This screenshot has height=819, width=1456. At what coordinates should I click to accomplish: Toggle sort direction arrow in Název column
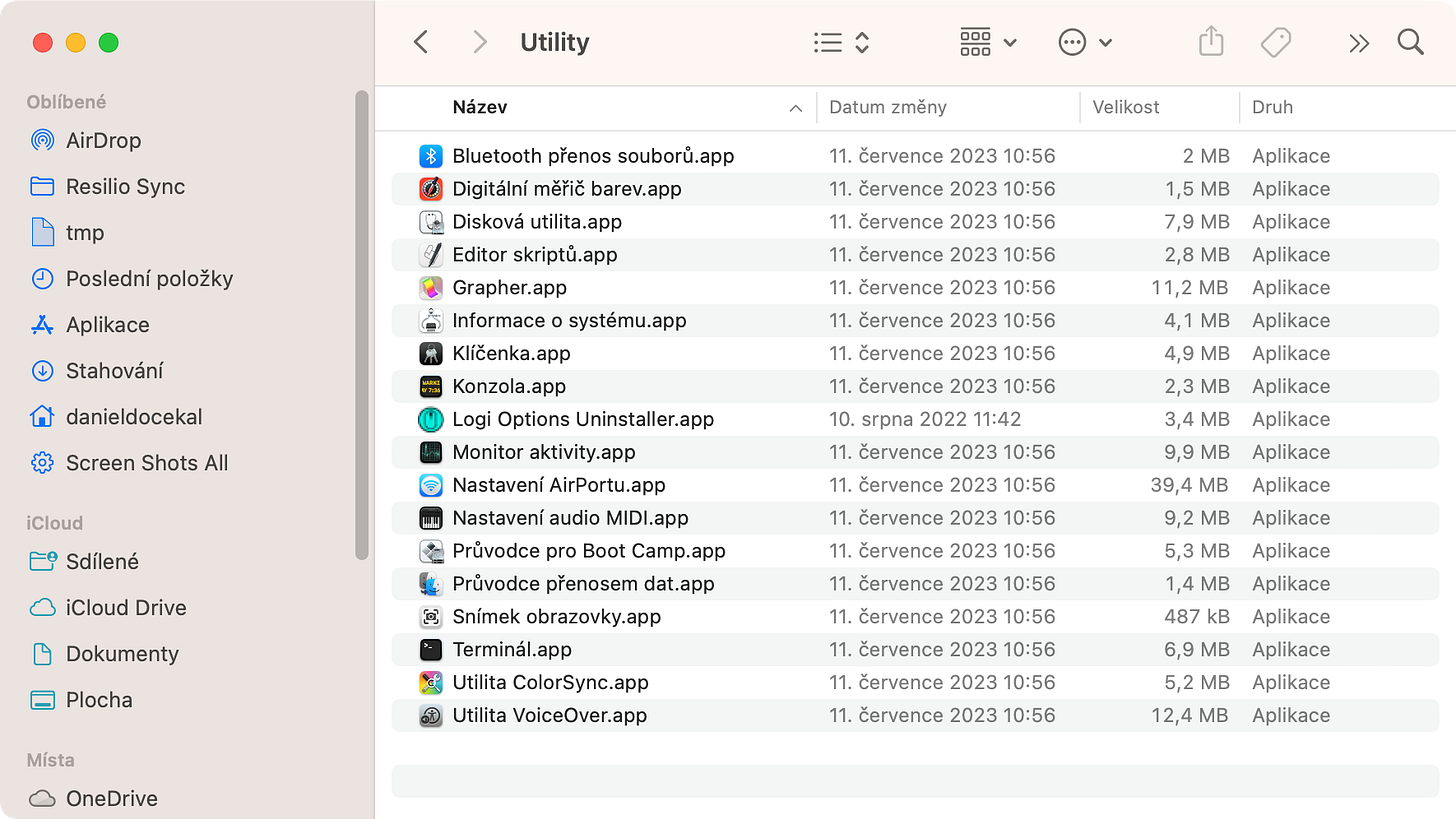[x=796, y=108]
